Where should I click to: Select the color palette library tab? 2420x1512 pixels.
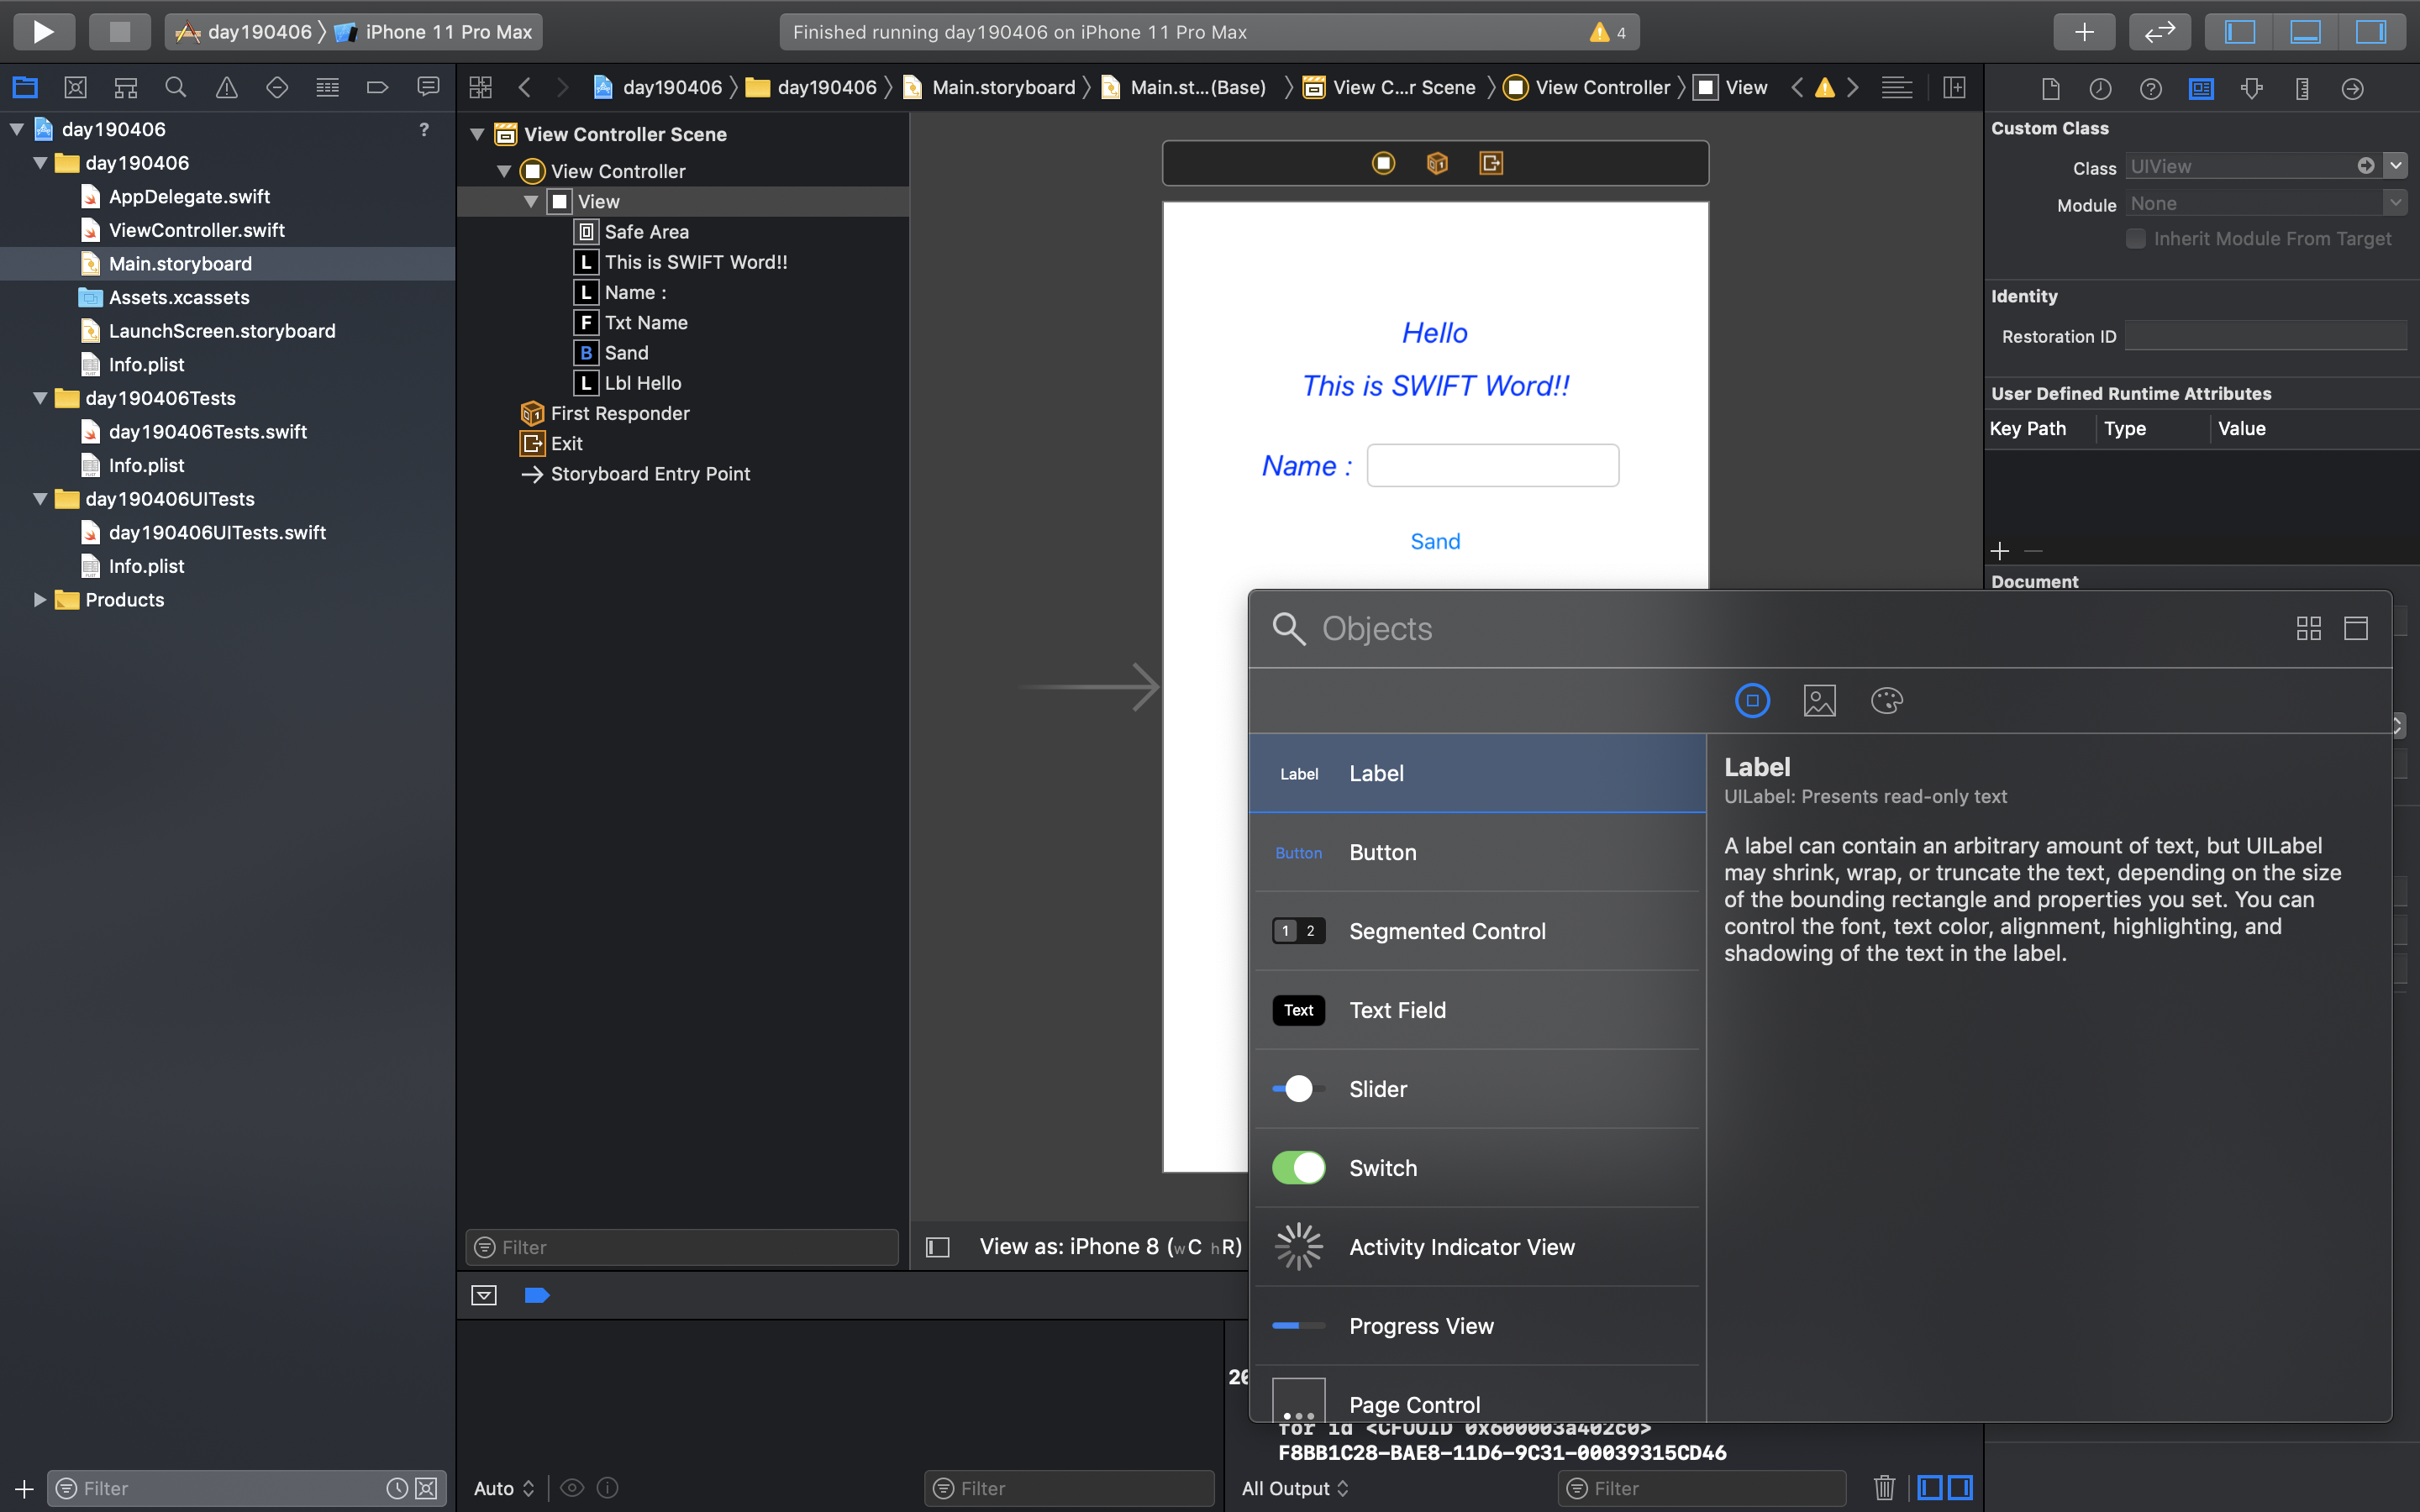(x=1886, y=701)
